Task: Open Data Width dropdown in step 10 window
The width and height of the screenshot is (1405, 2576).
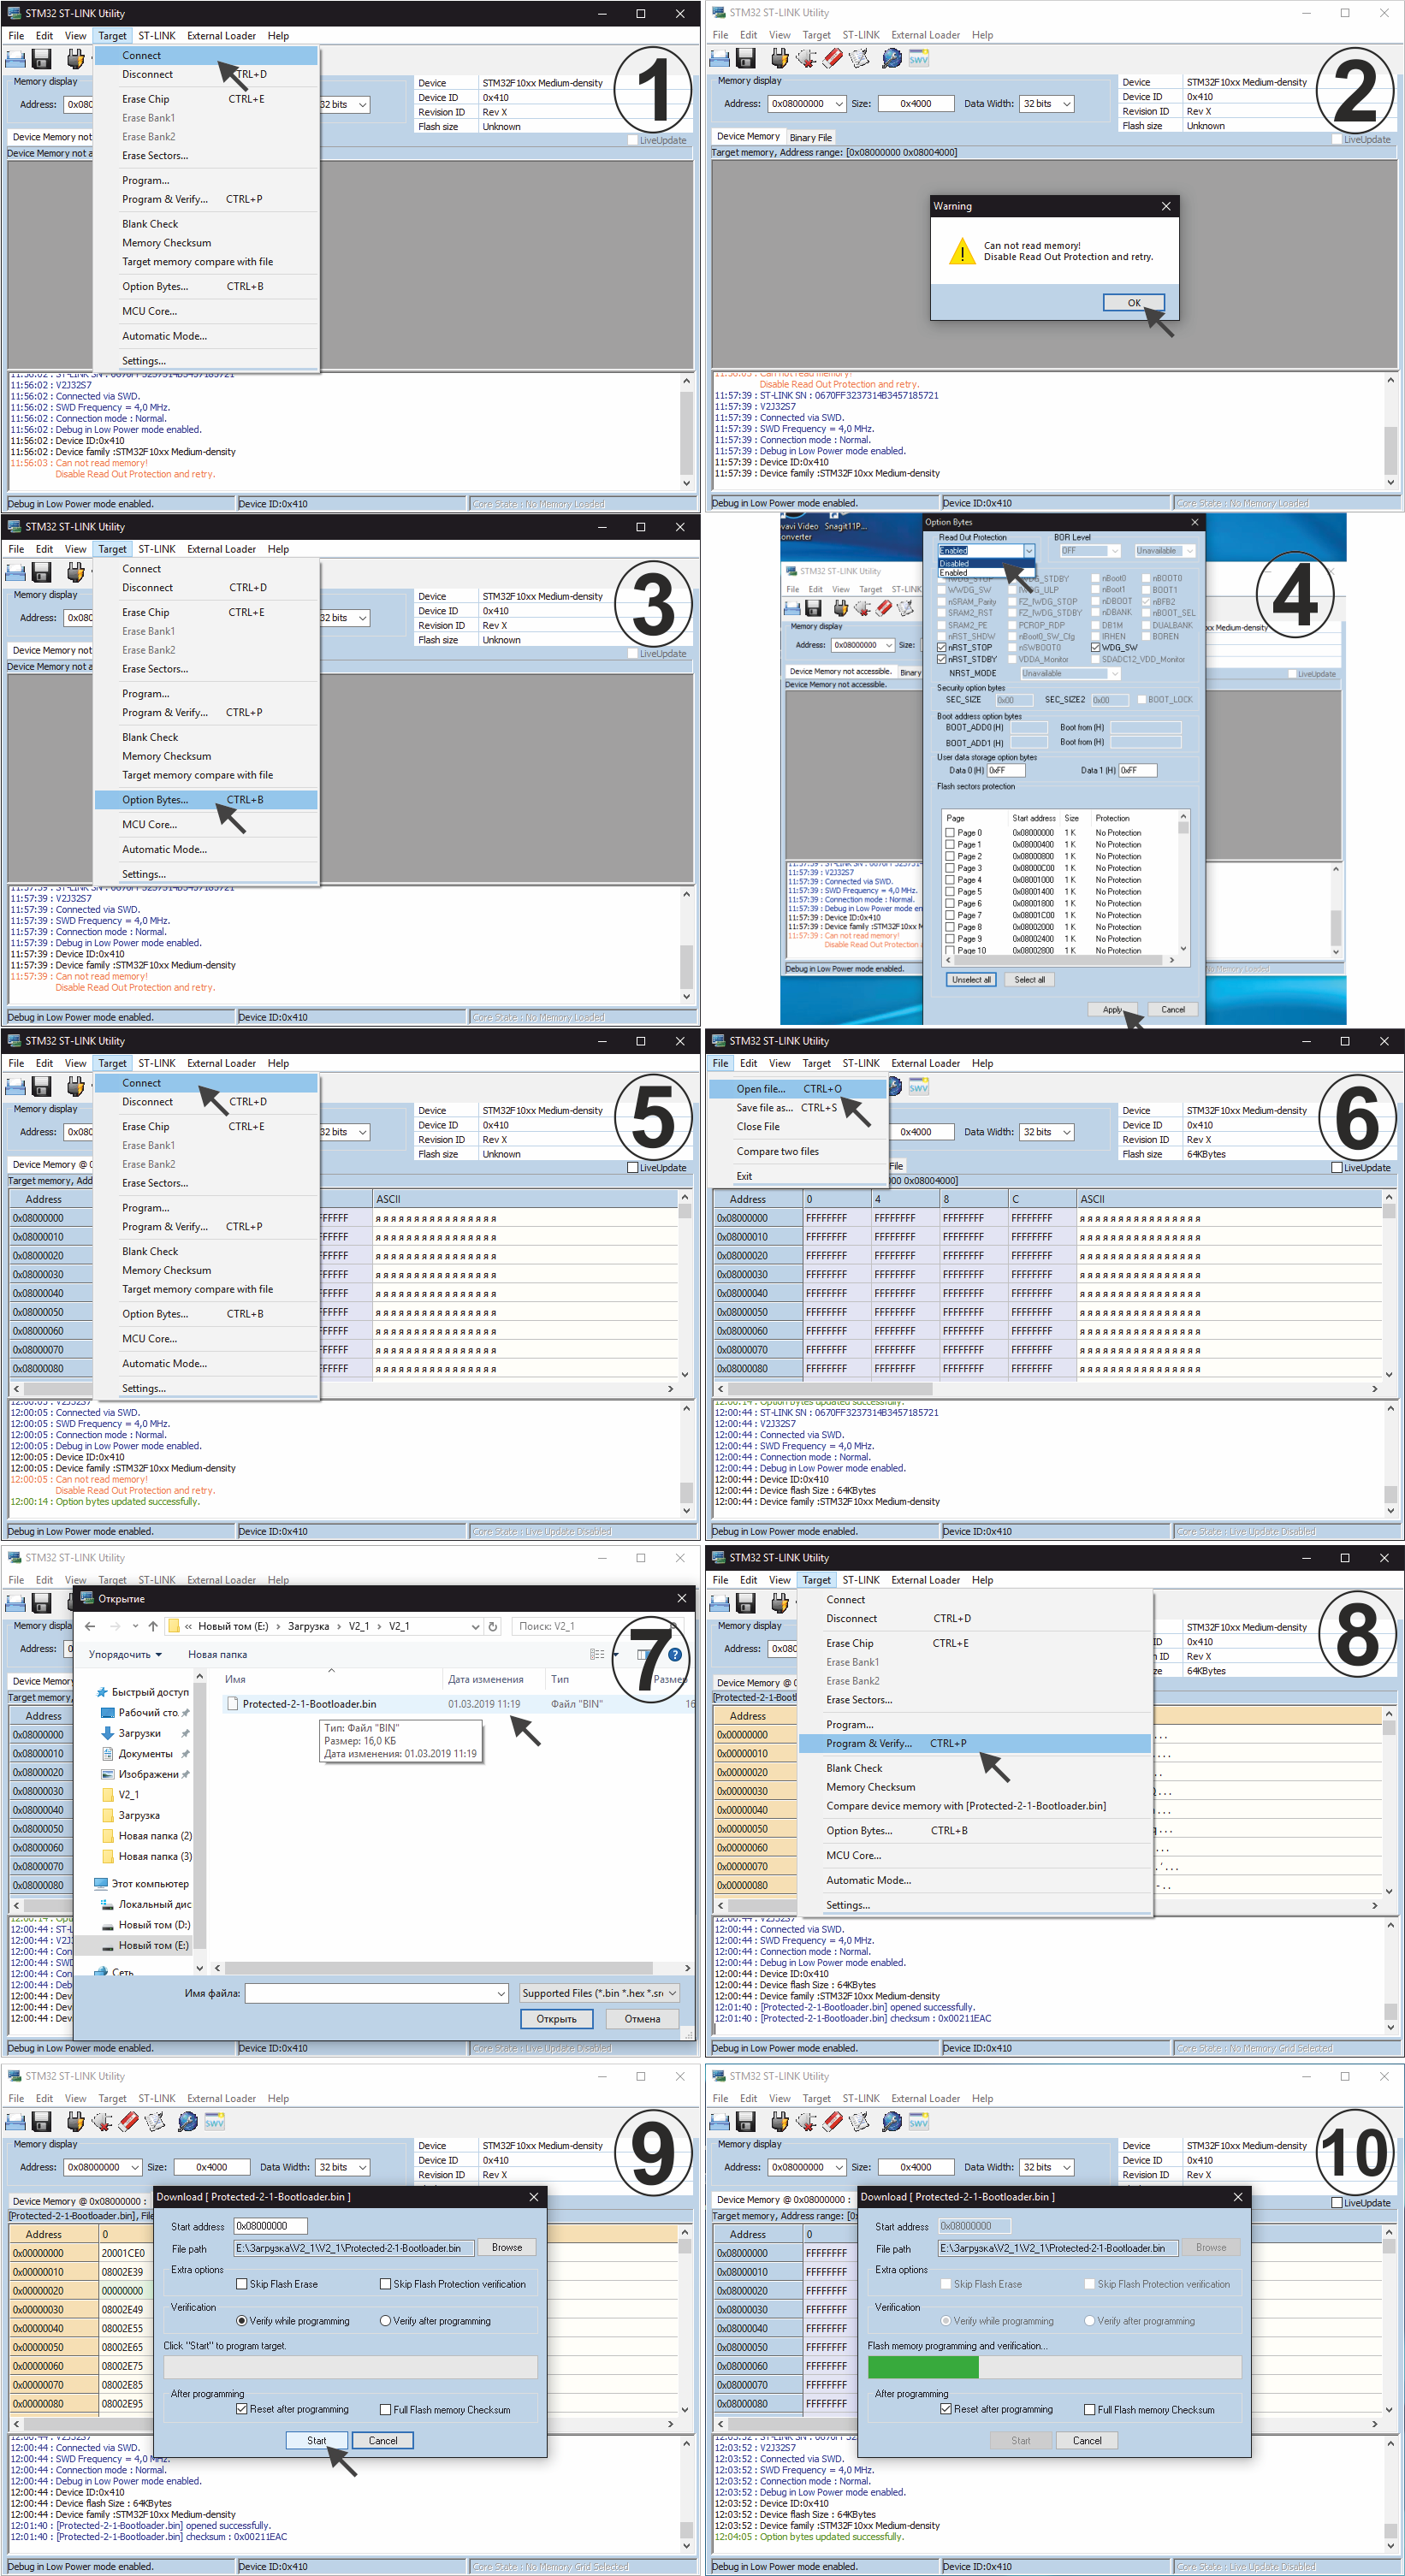Action: point(1067,2167)
